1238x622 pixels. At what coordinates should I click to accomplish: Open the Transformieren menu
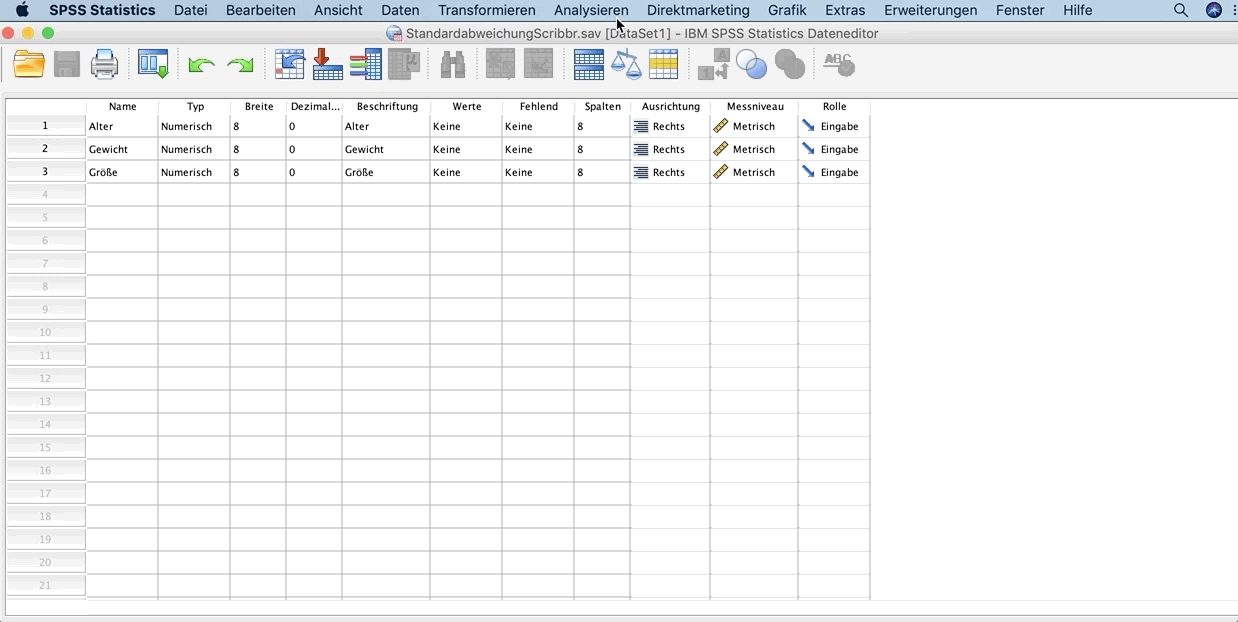487,10
